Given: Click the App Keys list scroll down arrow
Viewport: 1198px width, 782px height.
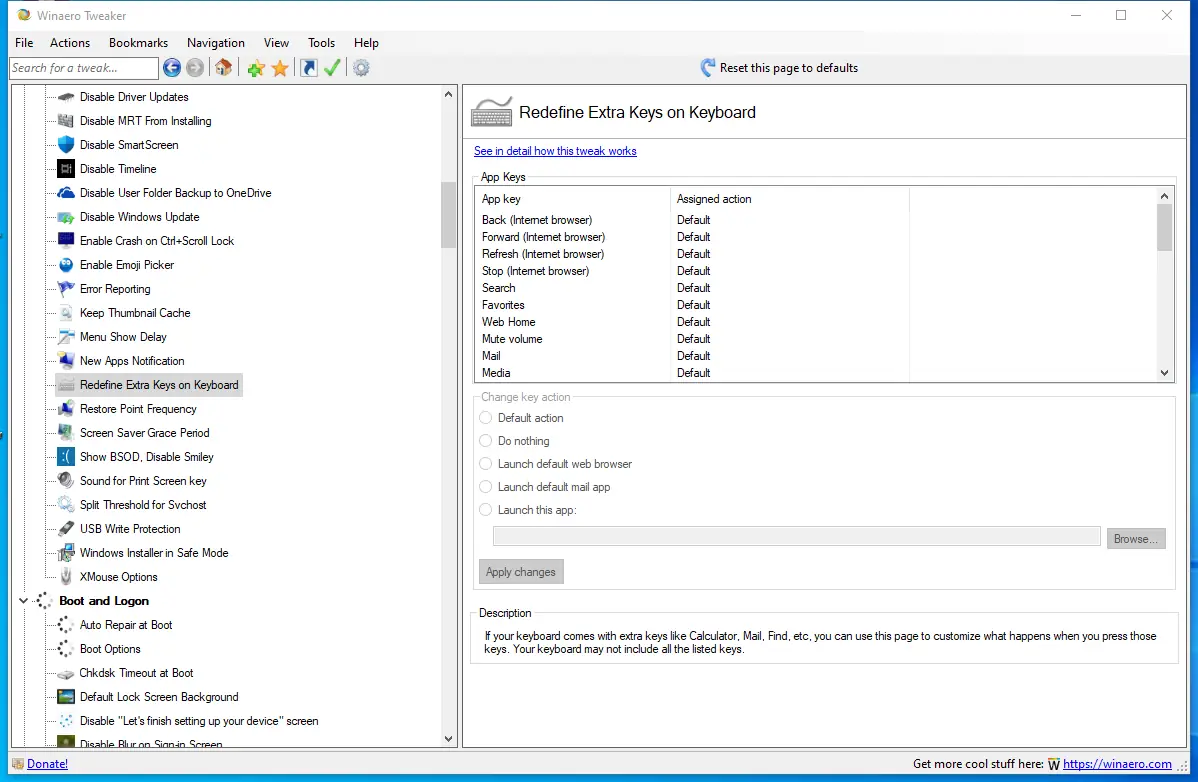Looking at the screenshot, I should (x=1164, y=373).
